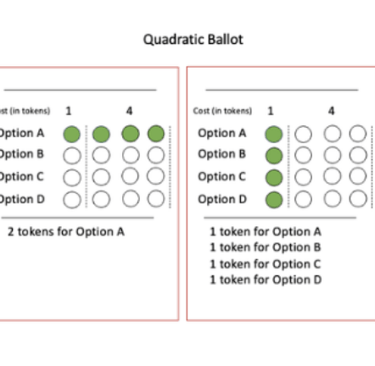
Task: Click the '1 token for Option B' text
Action: click(265, 247)
